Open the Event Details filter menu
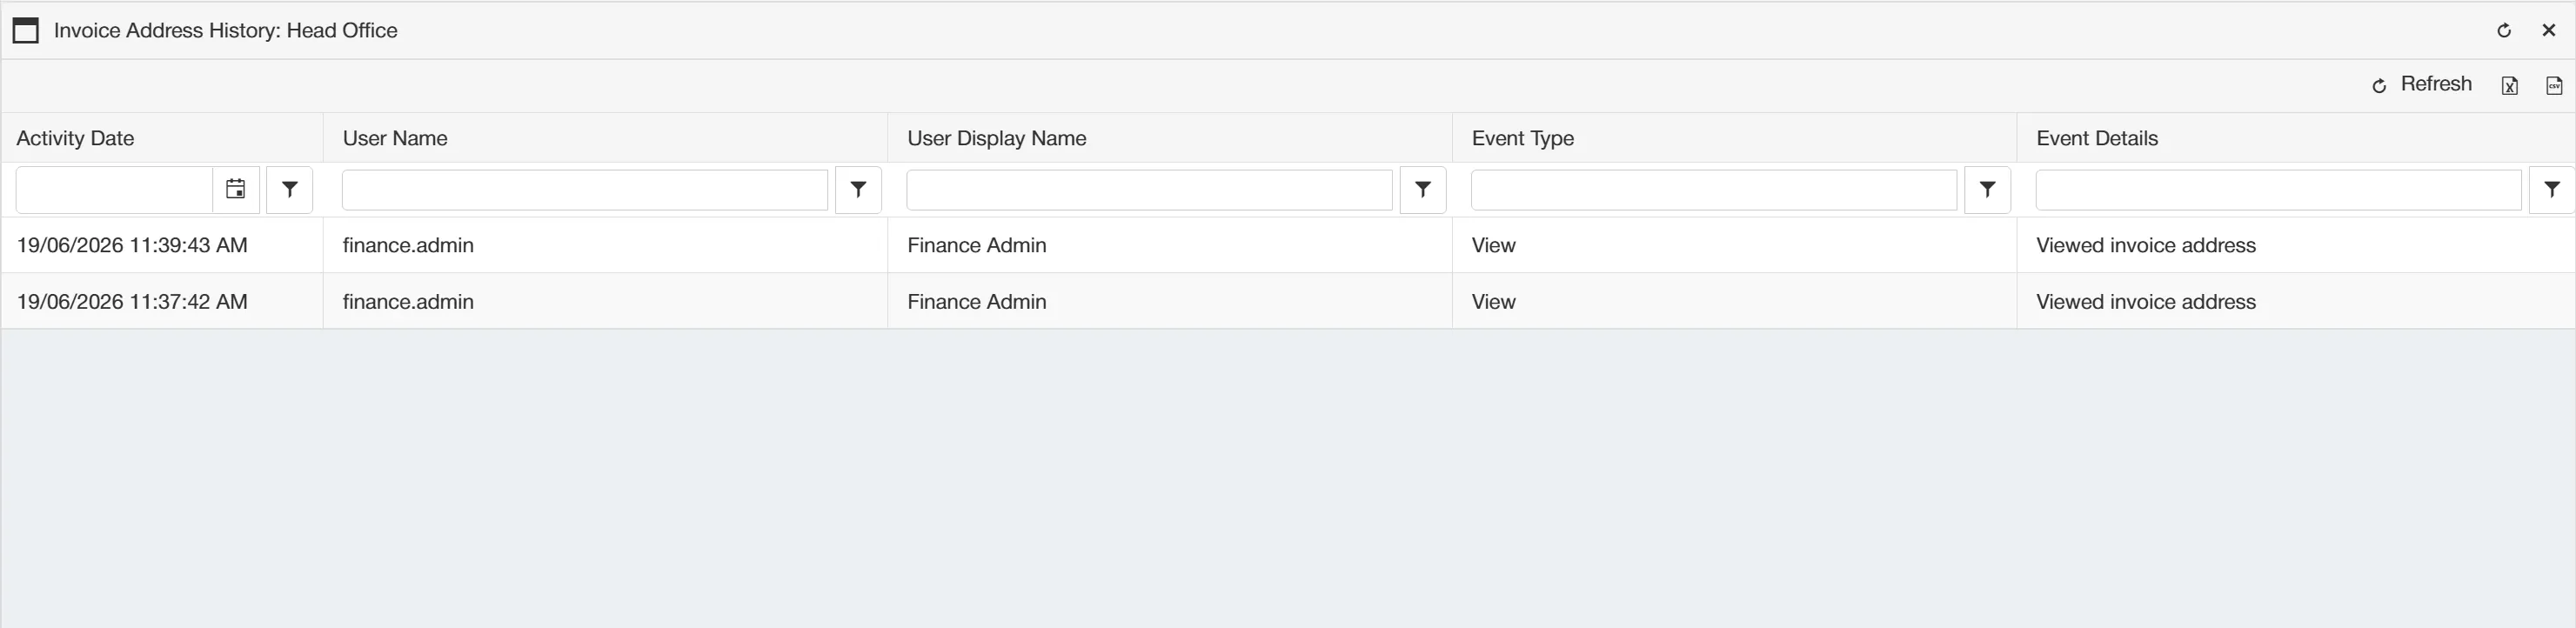 2552,190
